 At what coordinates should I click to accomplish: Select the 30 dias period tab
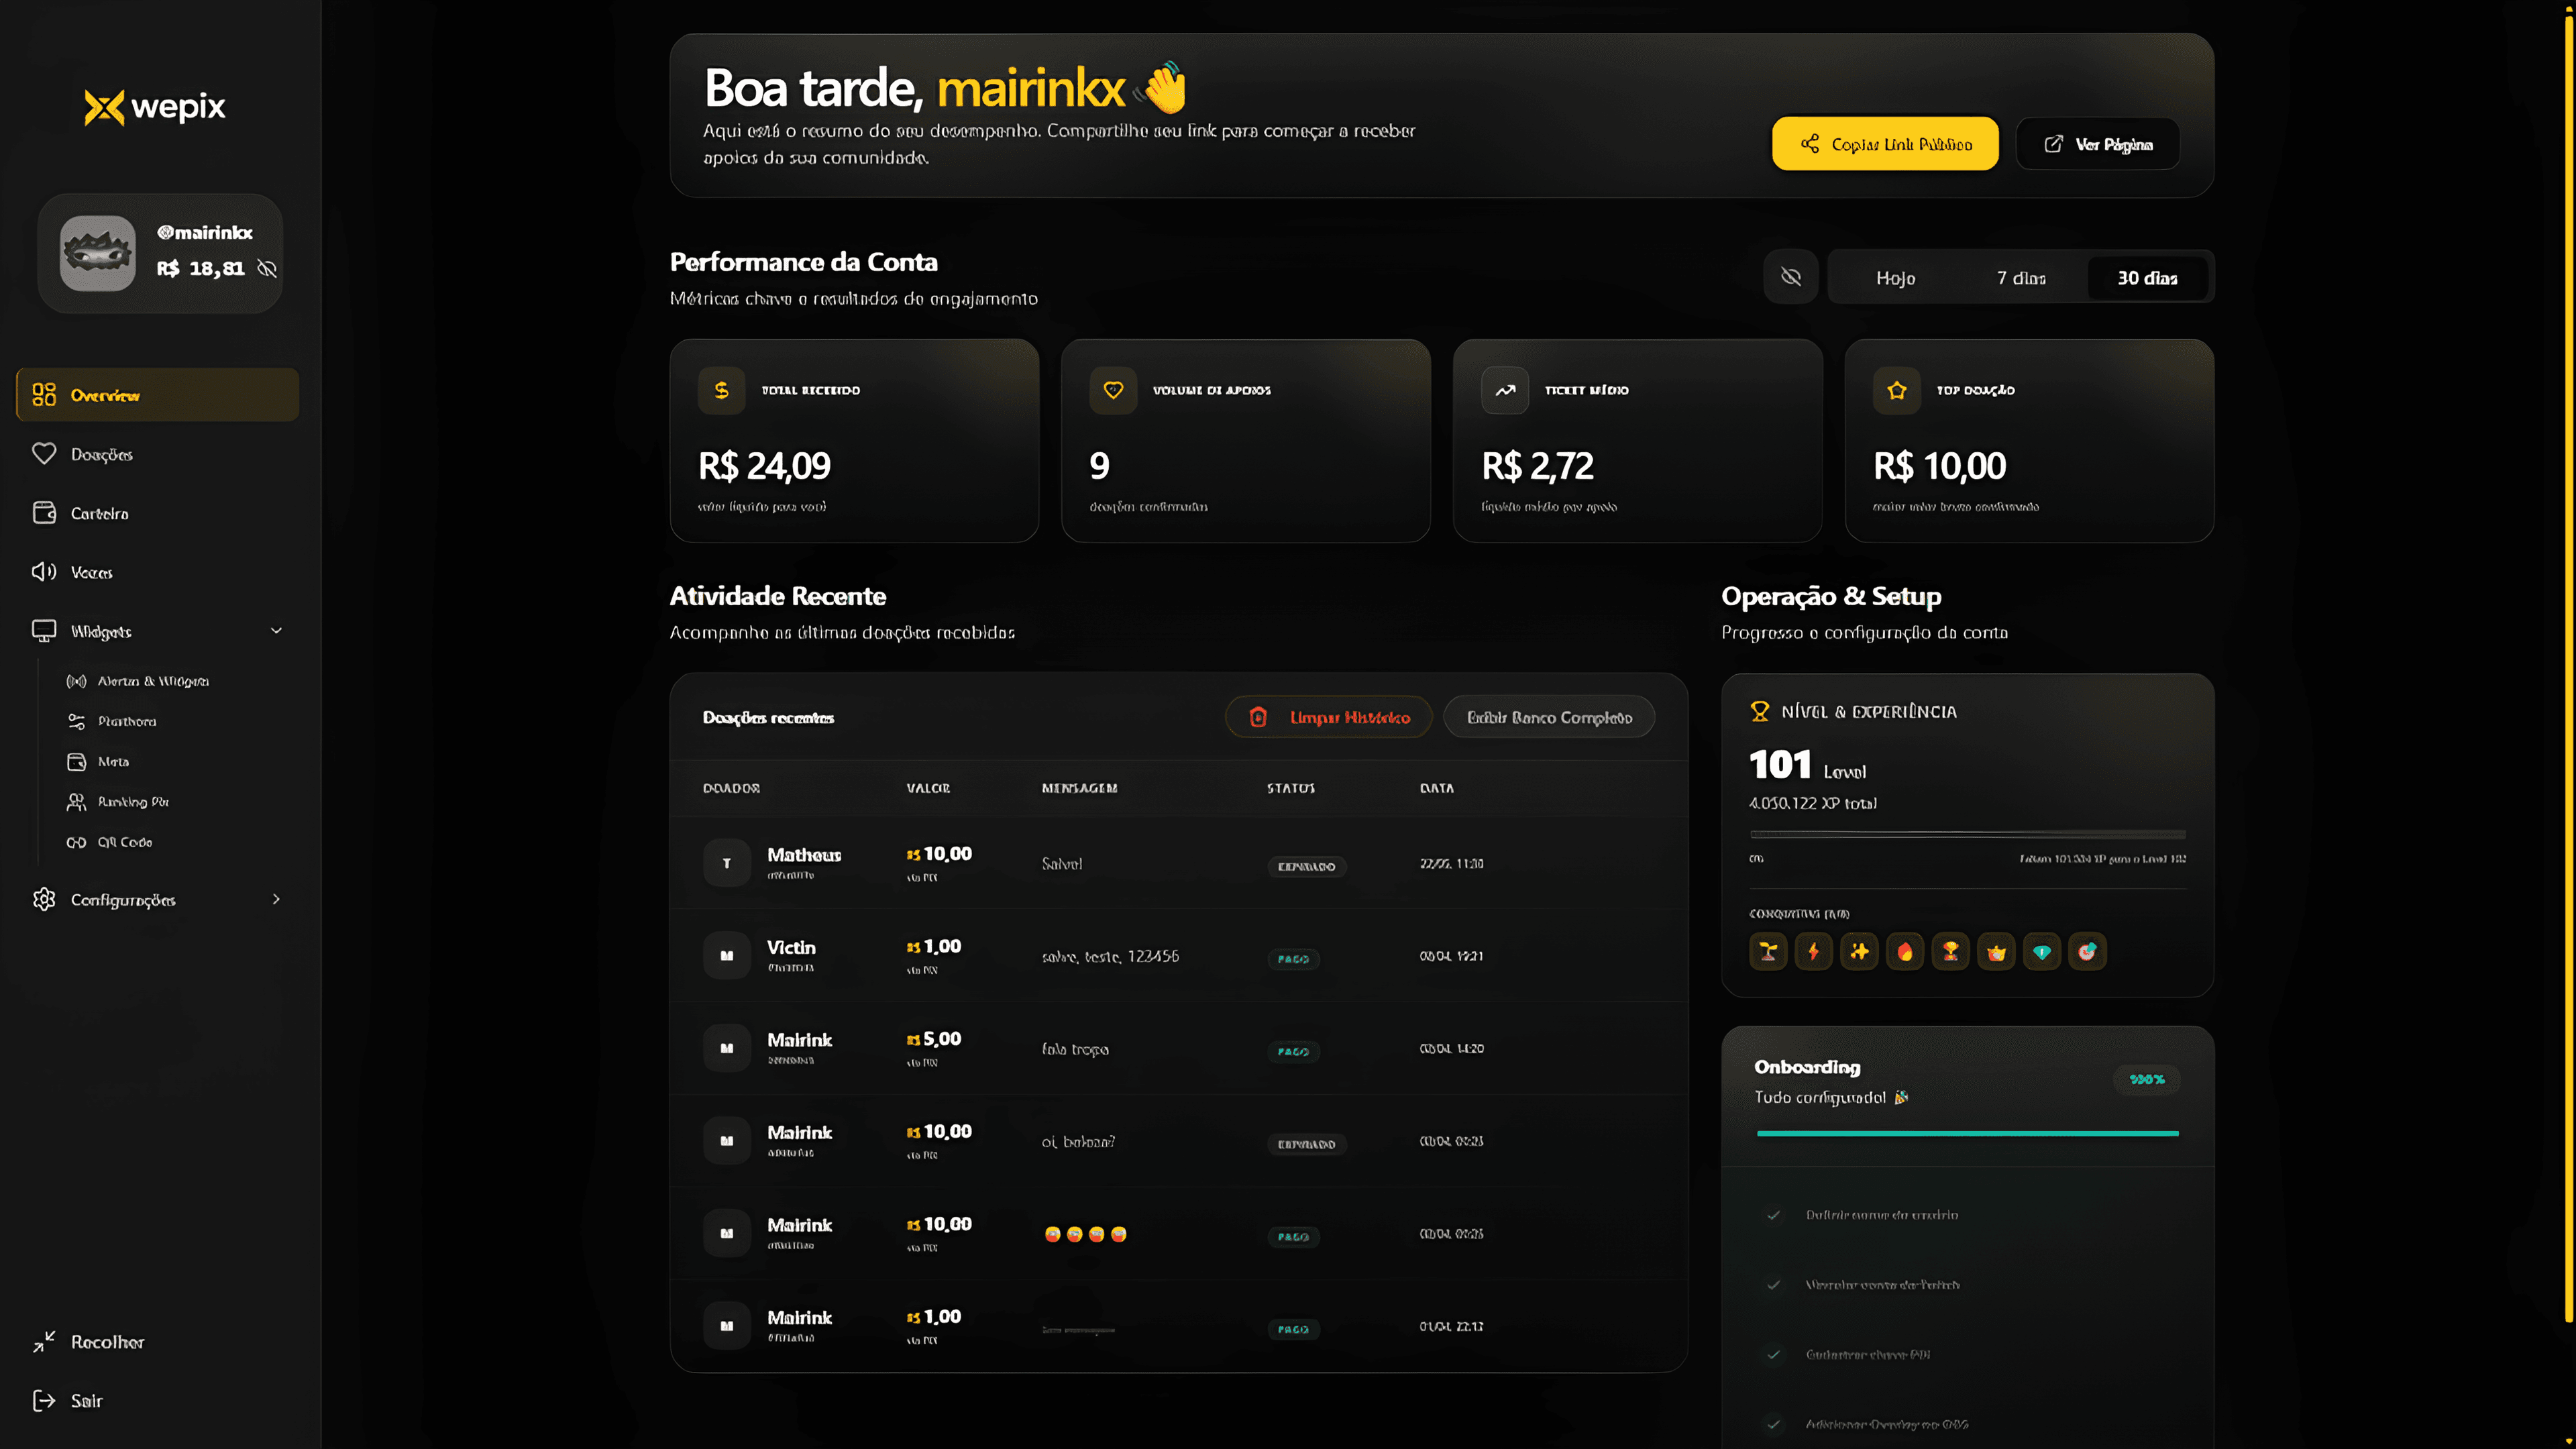tap(2147, 278)
